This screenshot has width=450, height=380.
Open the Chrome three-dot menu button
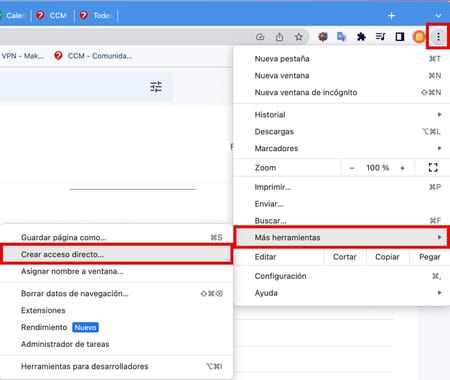(438, 37)
